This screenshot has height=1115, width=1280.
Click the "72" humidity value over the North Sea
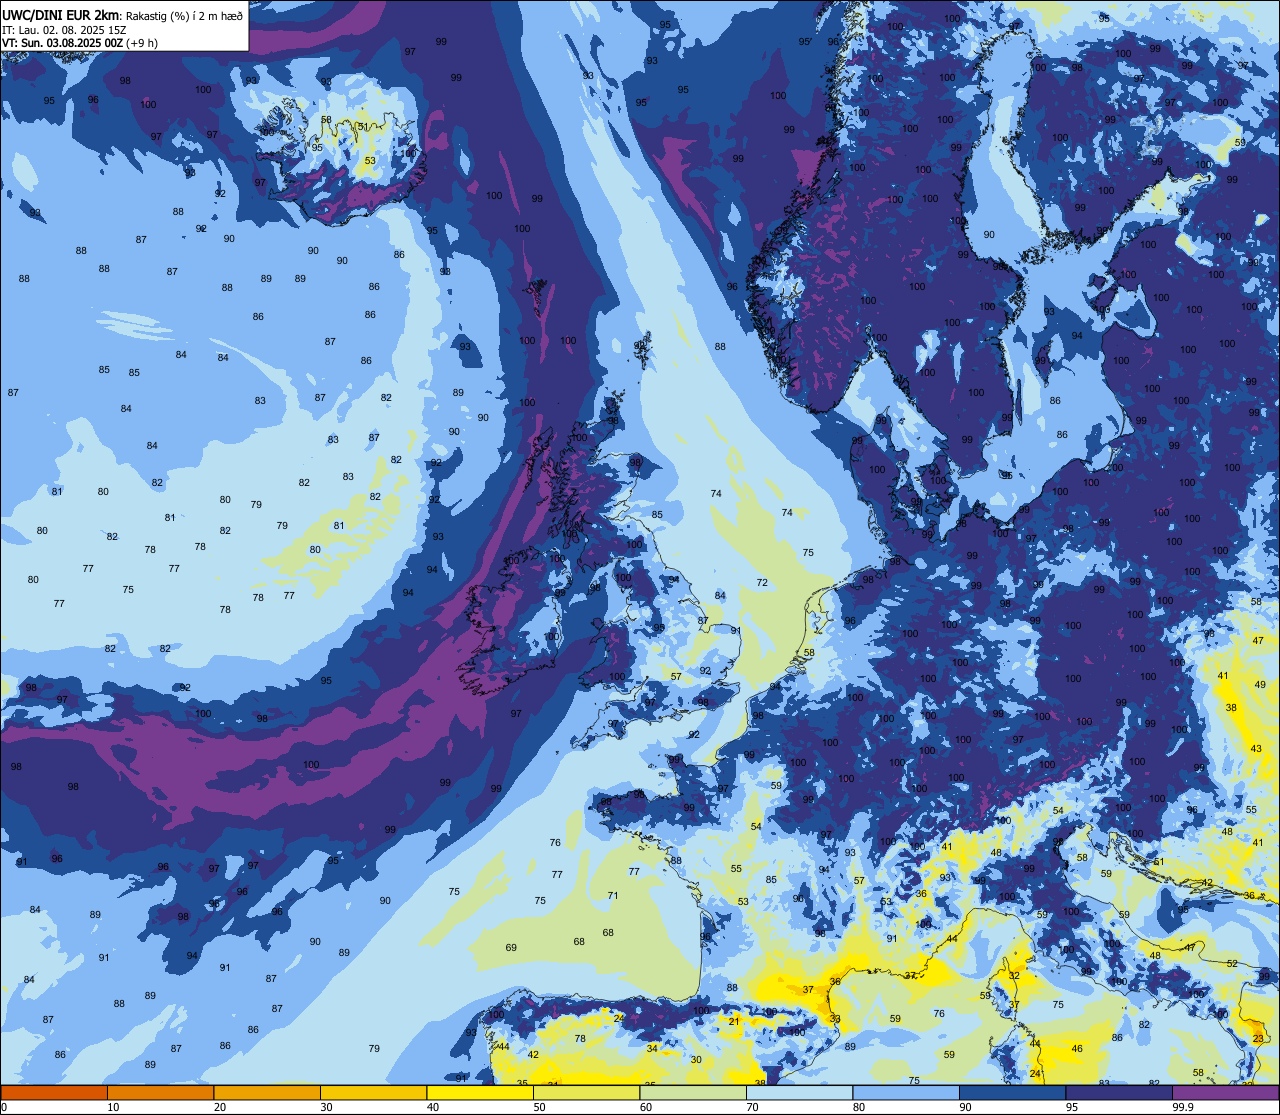762,582
